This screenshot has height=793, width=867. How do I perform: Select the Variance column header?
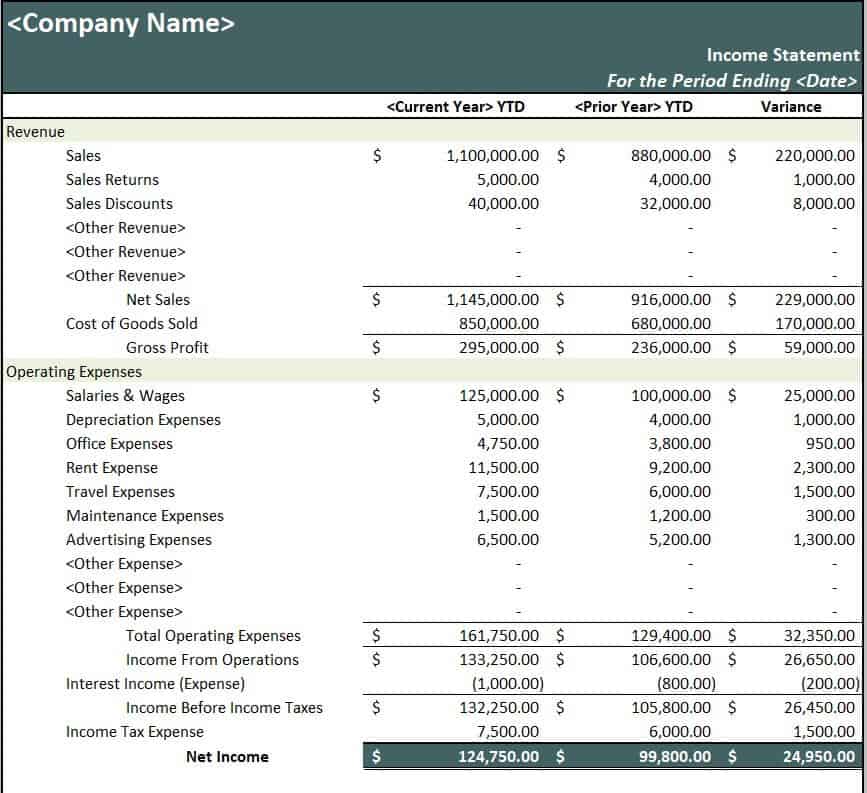(790, 107)
